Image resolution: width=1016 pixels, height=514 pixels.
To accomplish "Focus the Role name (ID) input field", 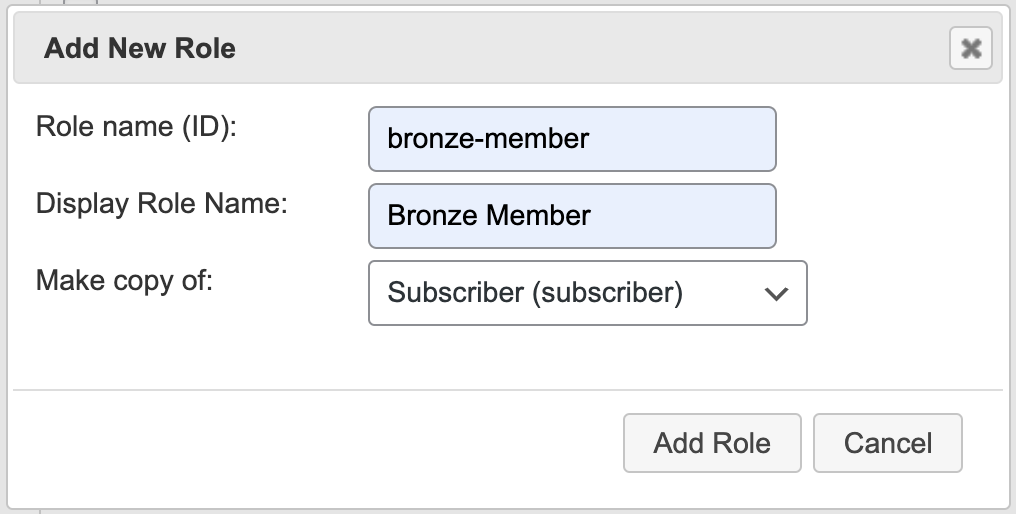I will pyautogui.click(x=572, y=139).
